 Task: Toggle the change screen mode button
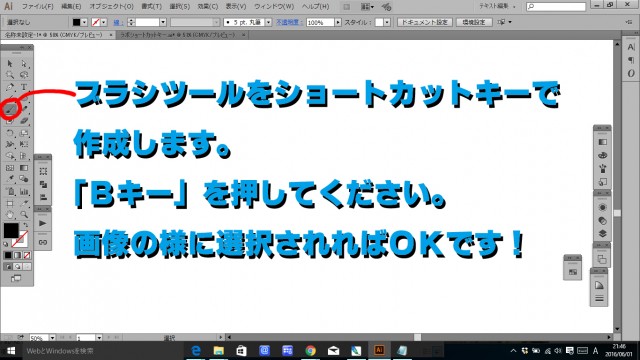click(x=16, y=278)
